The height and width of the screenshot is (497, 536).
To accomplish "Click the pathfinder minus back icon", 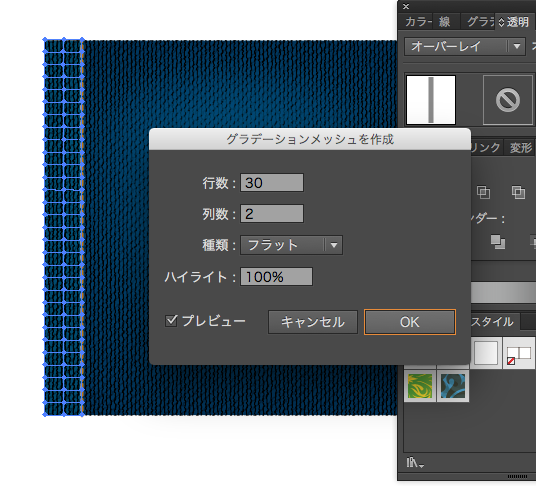I will tap(498, 242).
